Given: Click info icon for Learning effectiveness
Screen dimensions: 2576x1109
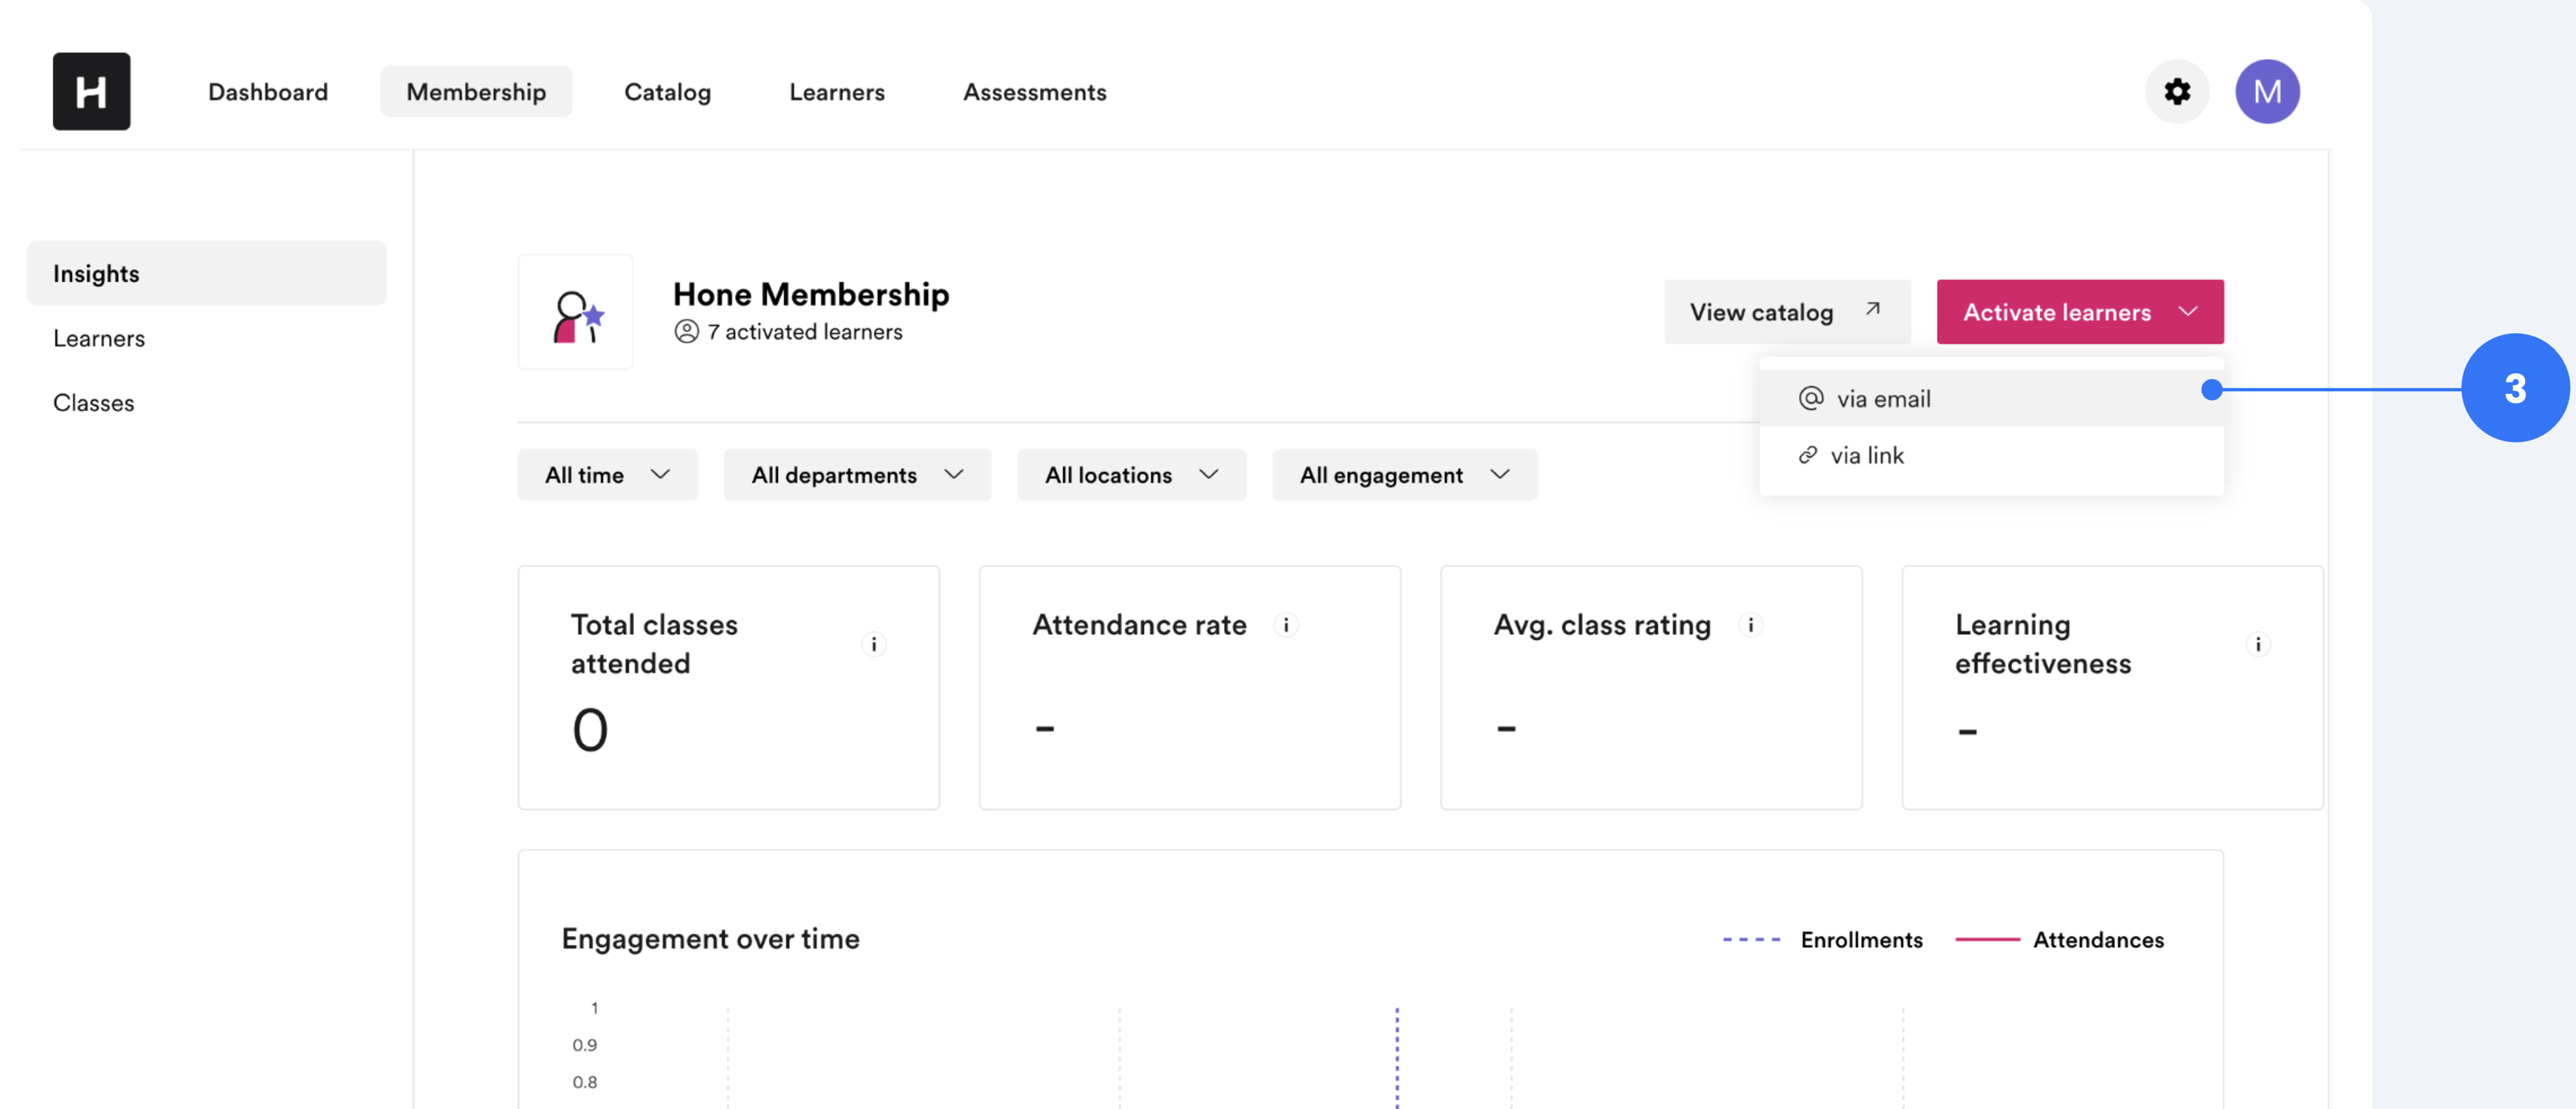Looking at the screenshot, I should click(2257, 644).
